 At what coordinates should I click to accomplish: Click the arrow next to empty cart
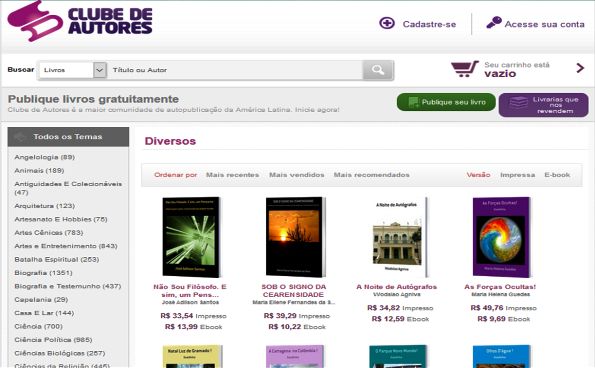[x=580, y=68]
